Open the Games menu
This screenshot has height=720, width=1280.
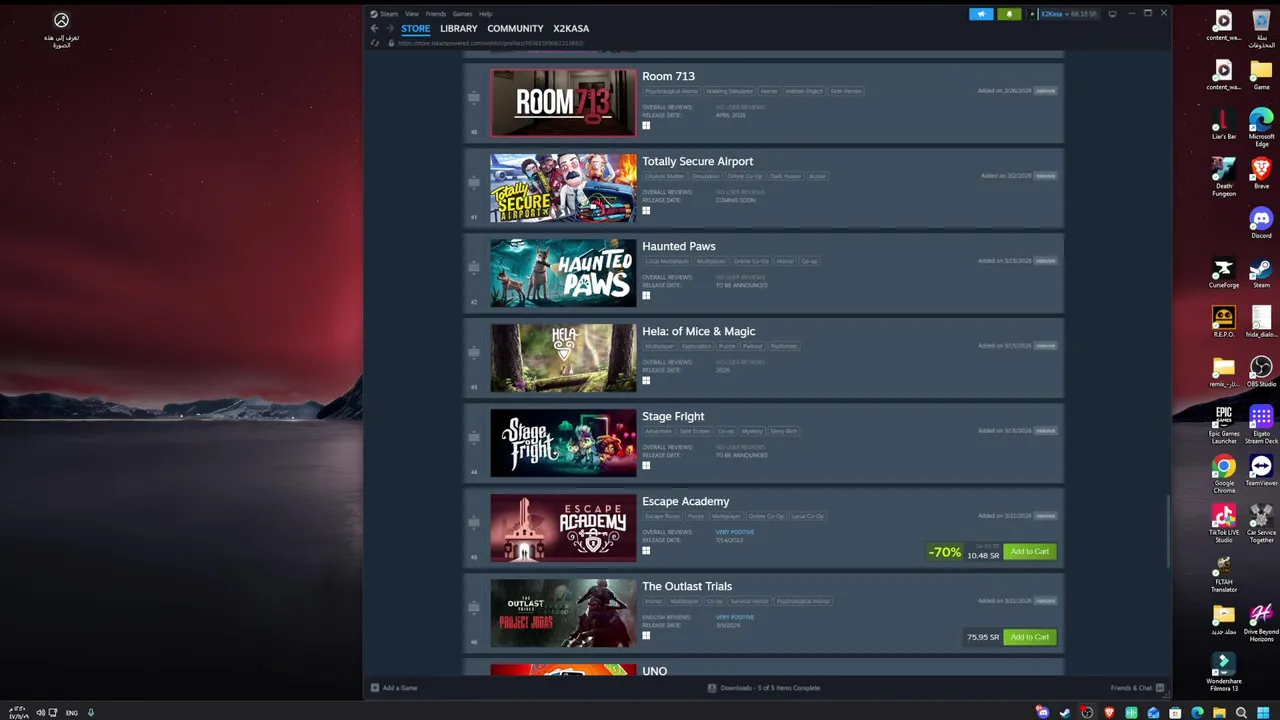tap(462, 14)
